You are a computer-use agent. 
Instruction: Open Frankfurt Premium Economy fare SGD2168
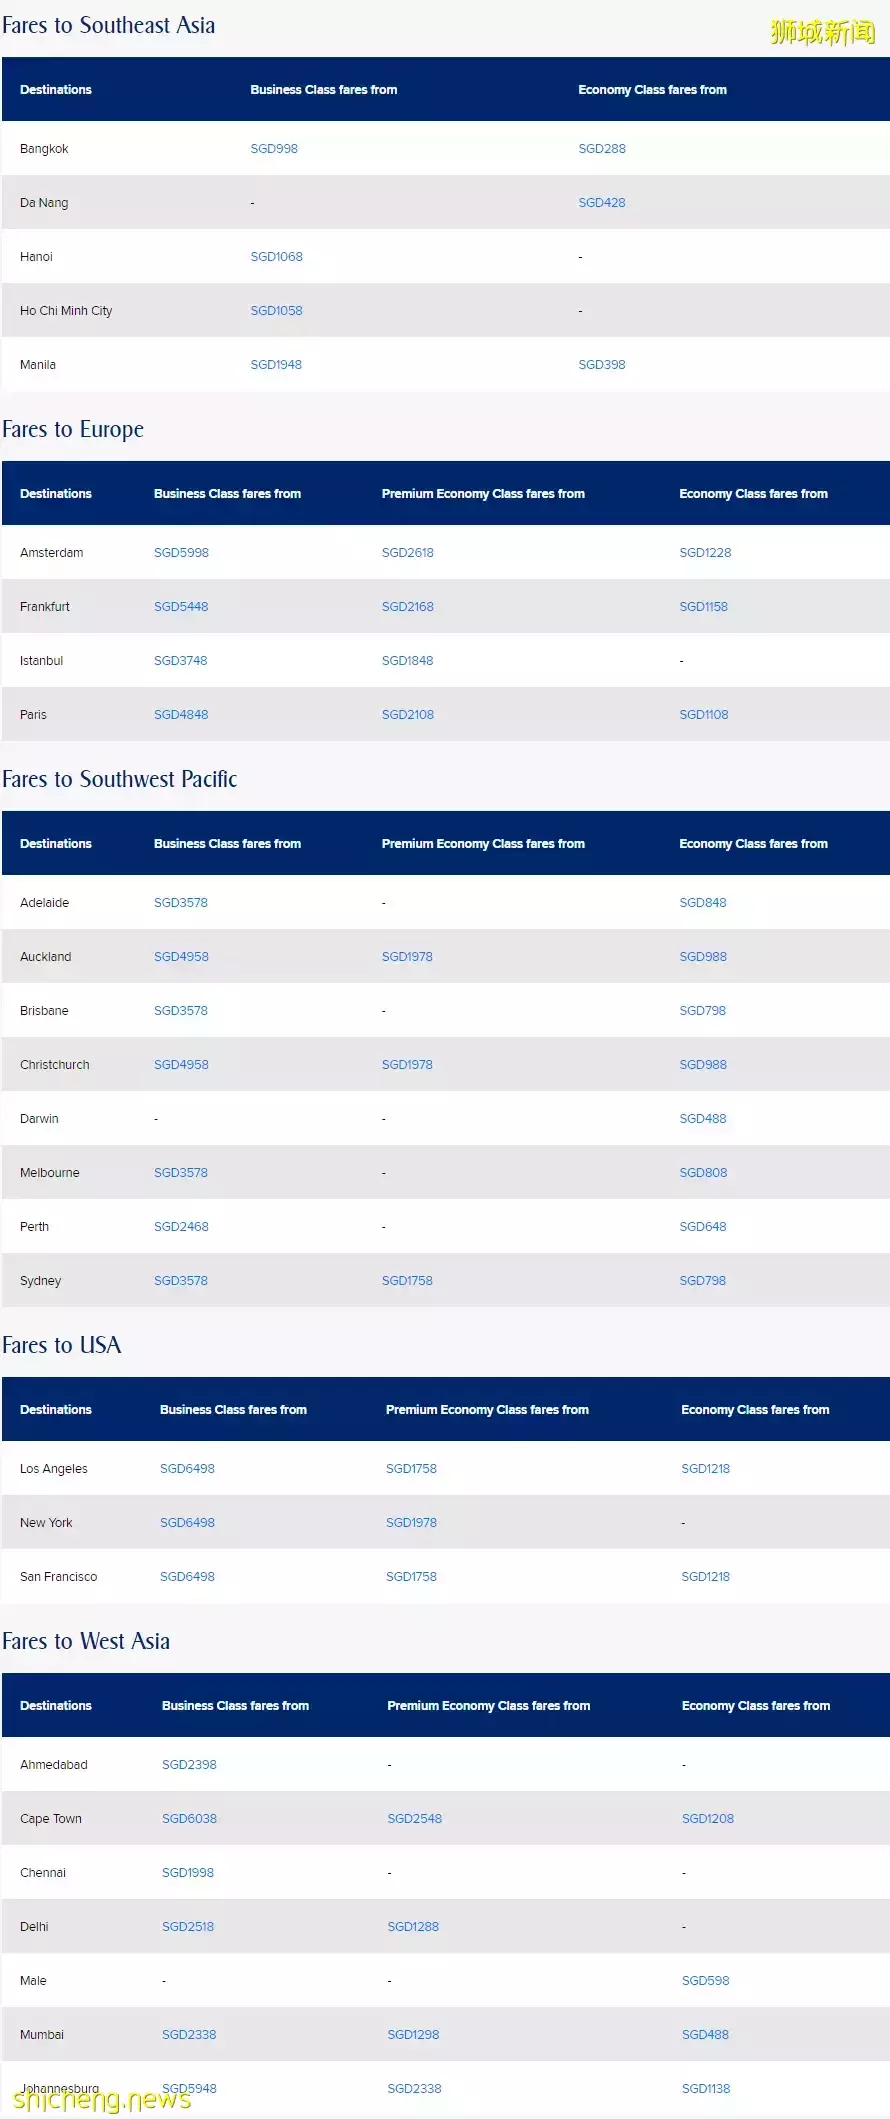pyautogui.click(x=408, y=607)
